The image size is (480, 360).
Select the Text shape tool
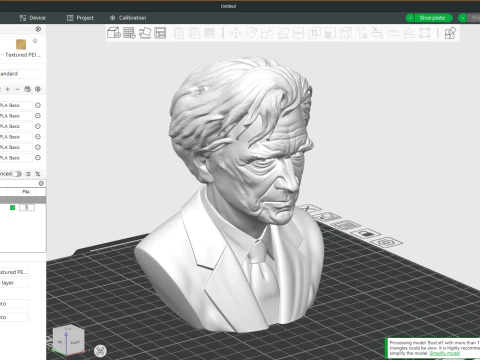(x=362, y=33)
